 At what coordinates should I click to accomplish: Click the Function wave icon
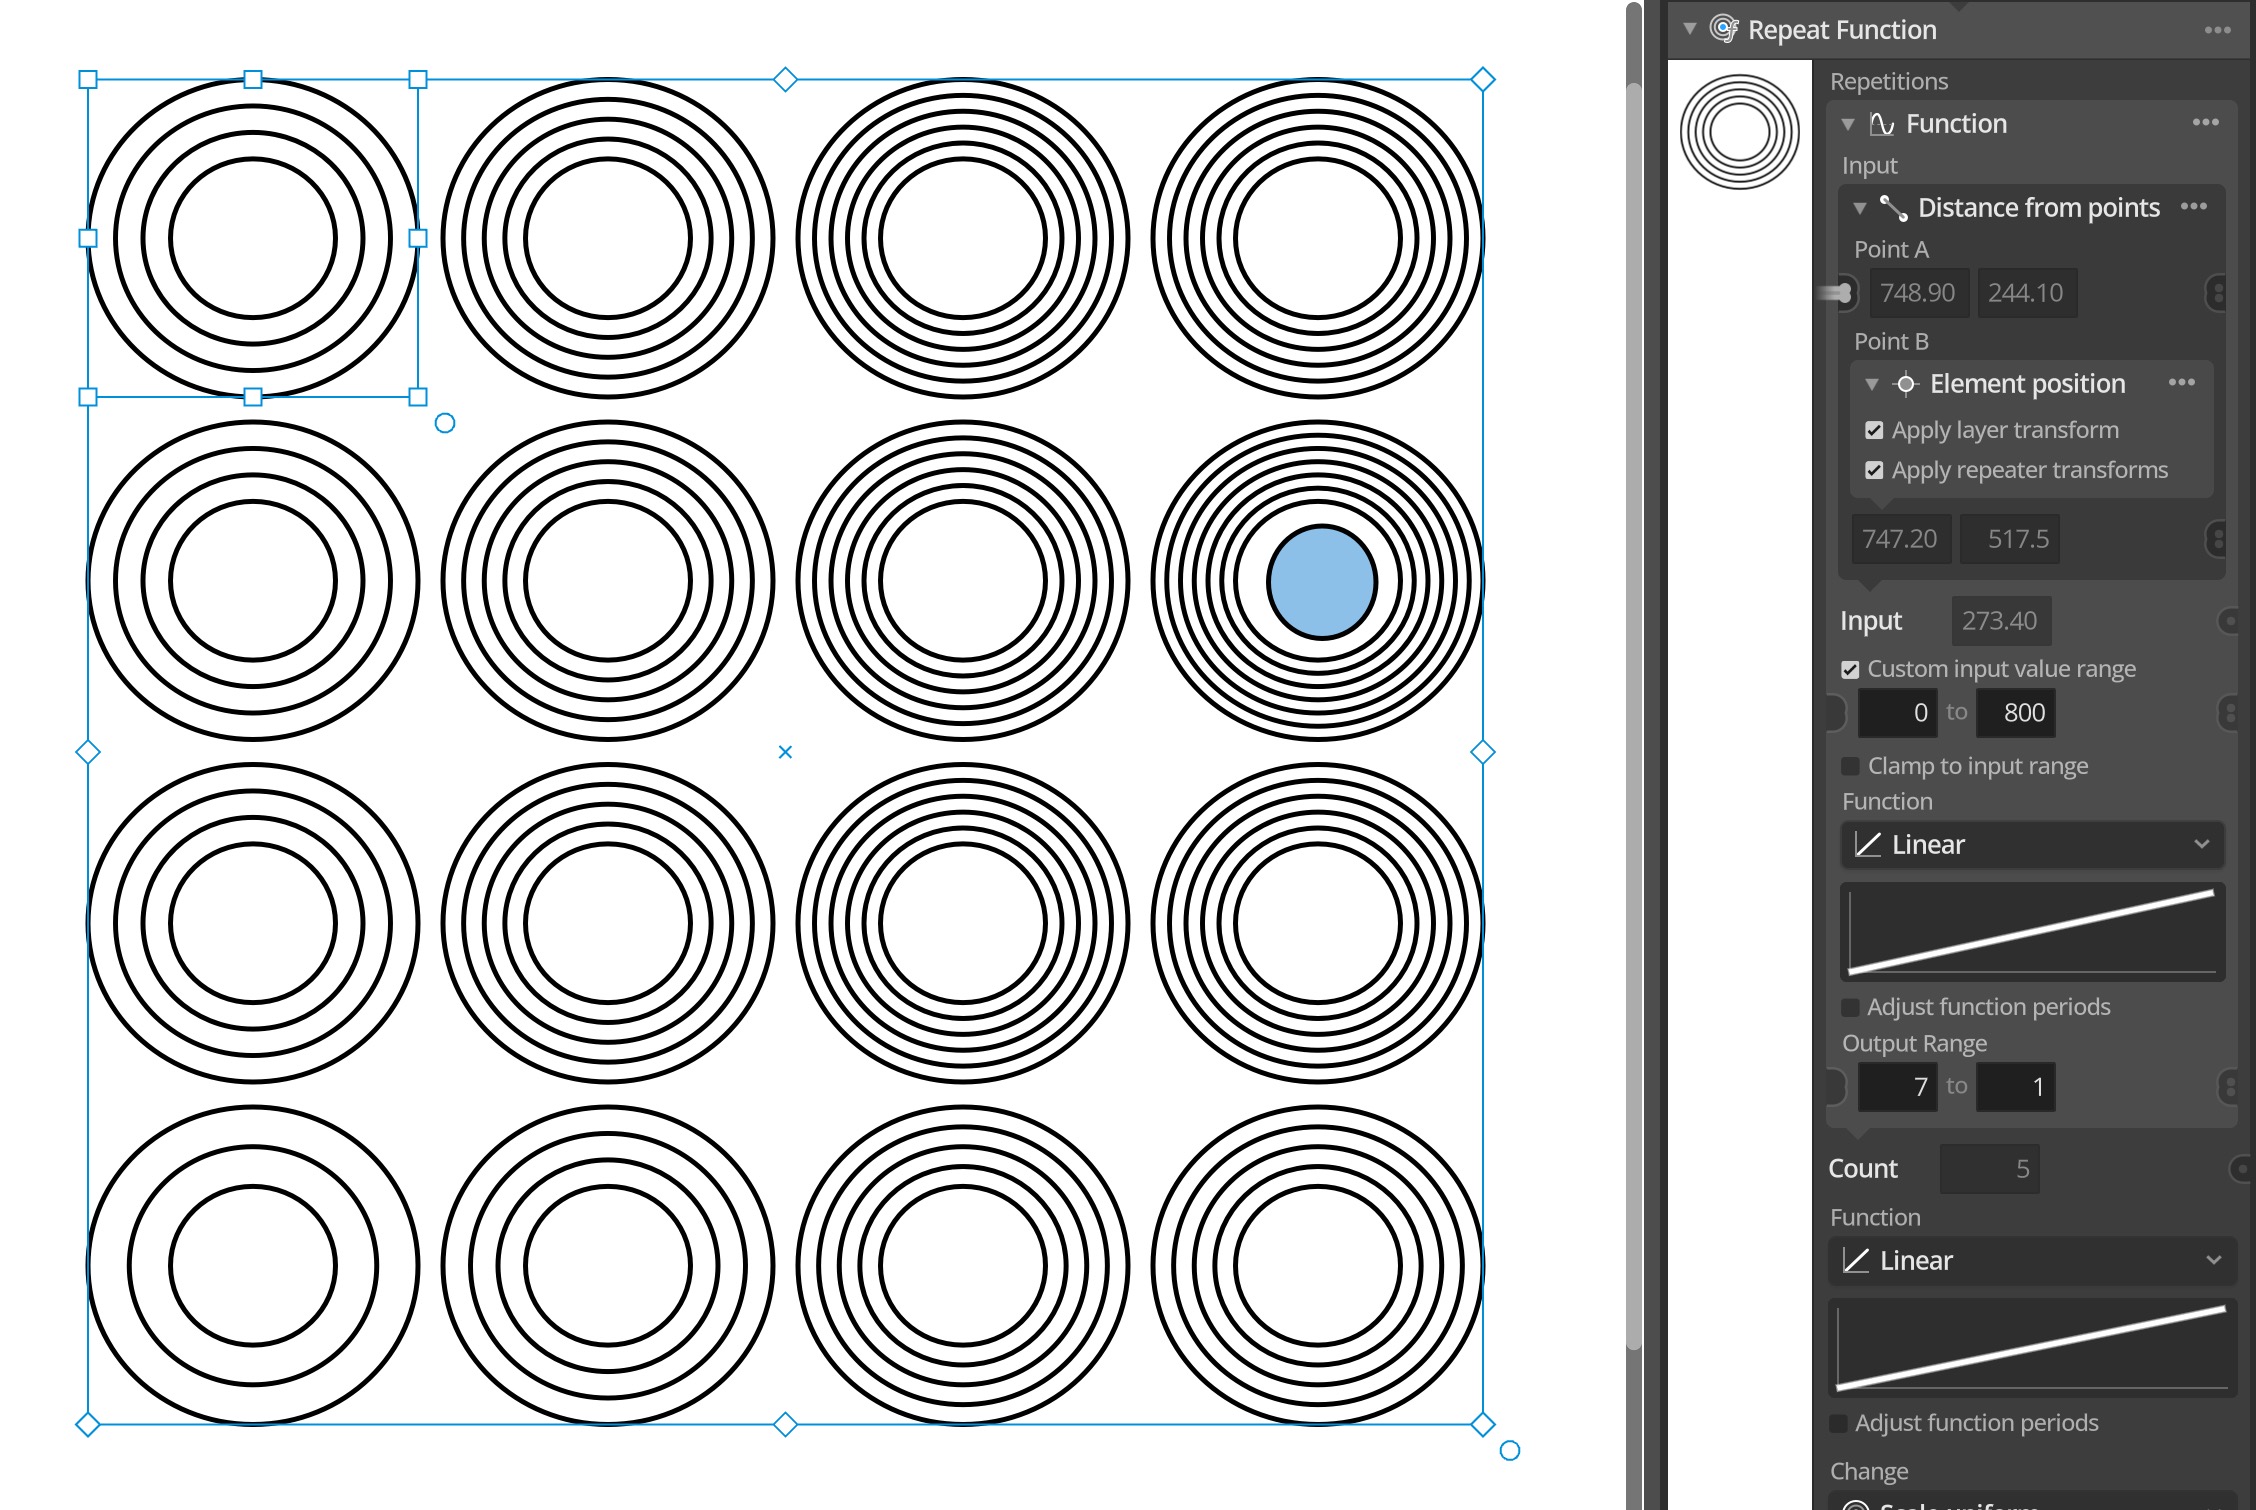click(x=1882, y=124)
